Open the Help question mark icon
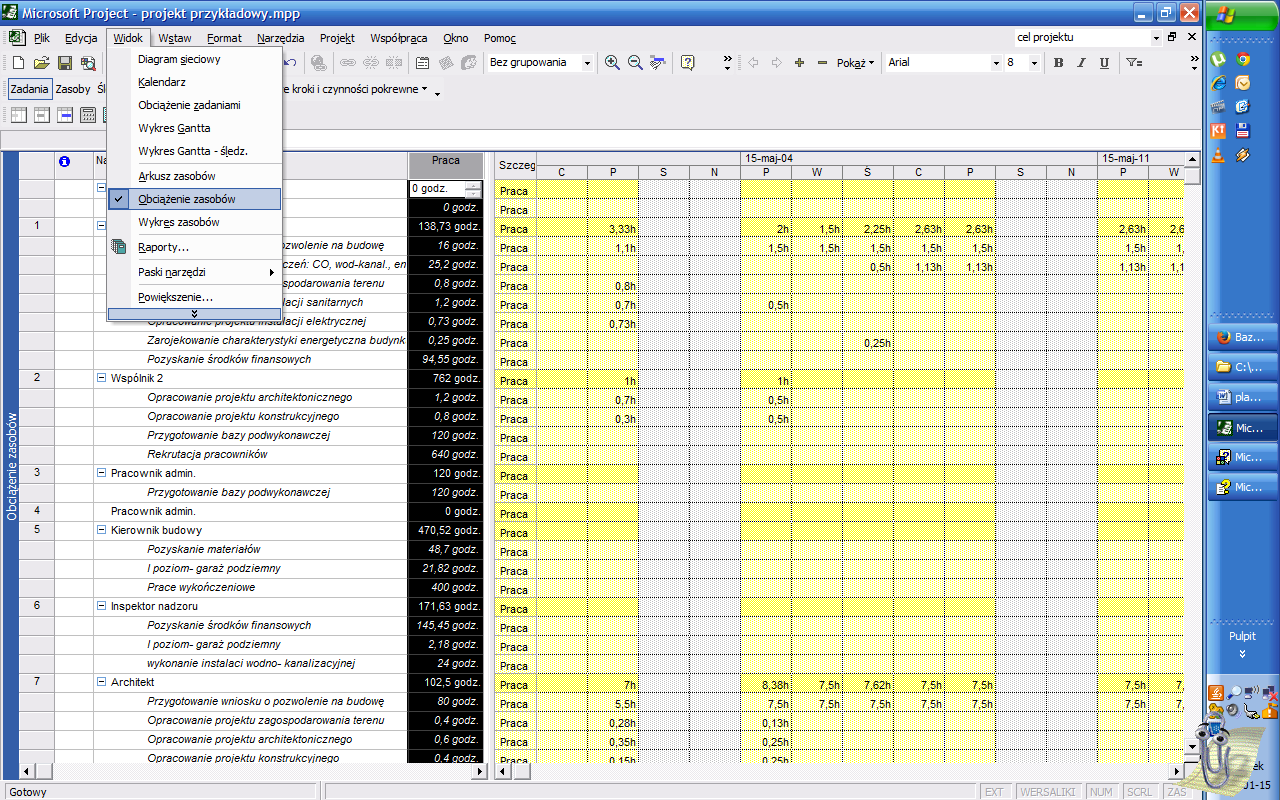Viewport: 1280px width, 800px height. tap(688, 63)
